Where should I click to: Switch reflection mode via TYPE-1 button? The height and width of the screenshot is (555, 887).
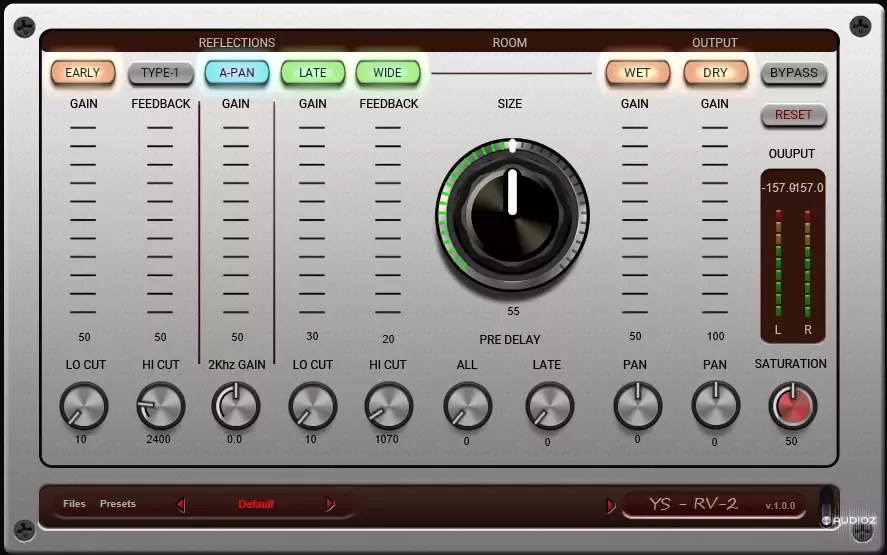(160, 73)
